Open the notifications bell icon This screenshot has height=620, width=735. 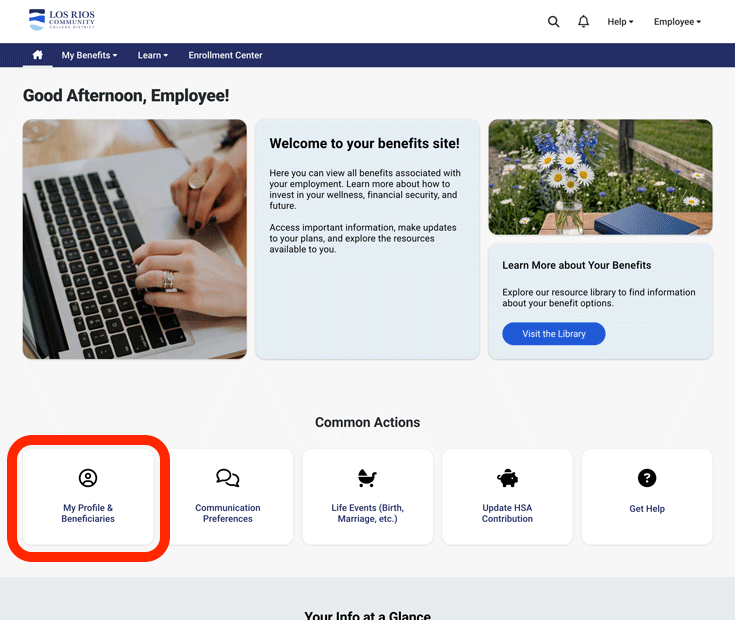(x=583, y=22)
